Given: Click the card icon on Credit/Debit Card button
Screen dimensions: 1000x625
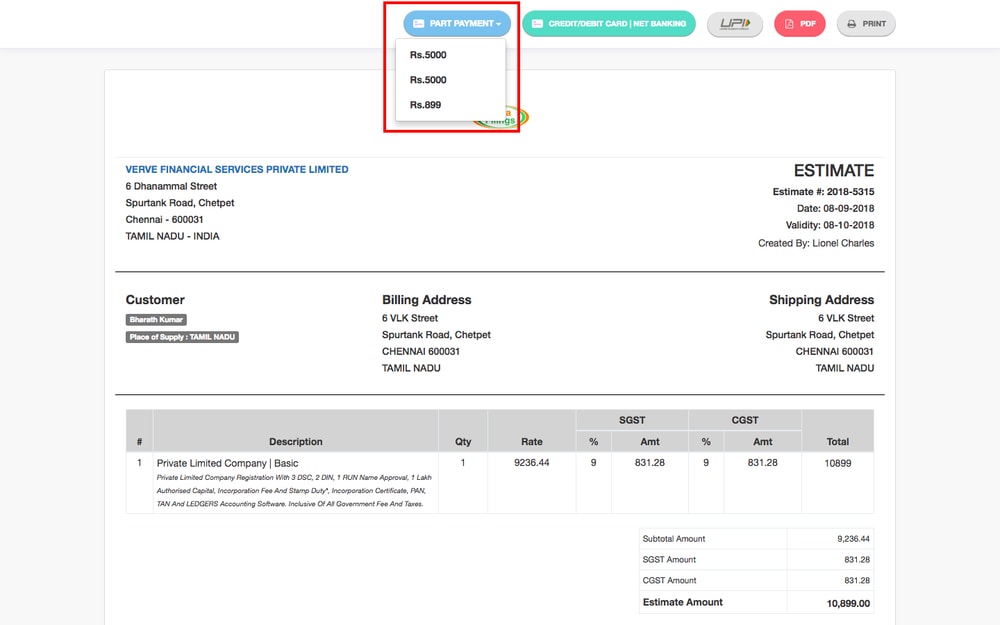Looking at the screenshot, I should pyautogui.click(x=537, y=23).
